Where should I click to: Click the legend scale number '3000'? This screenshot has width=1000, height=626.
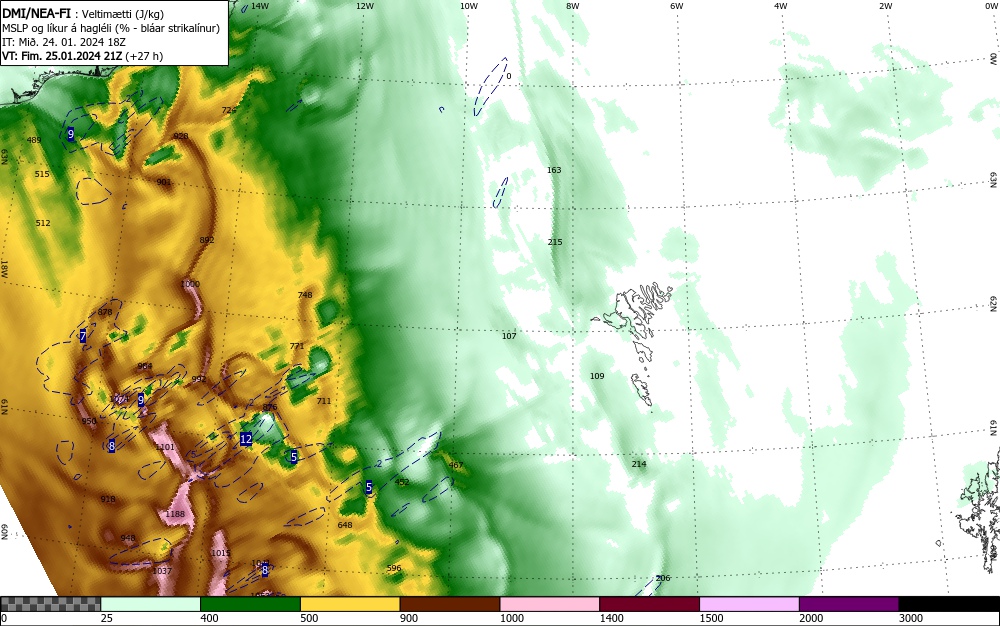click(x=911, y=618)
